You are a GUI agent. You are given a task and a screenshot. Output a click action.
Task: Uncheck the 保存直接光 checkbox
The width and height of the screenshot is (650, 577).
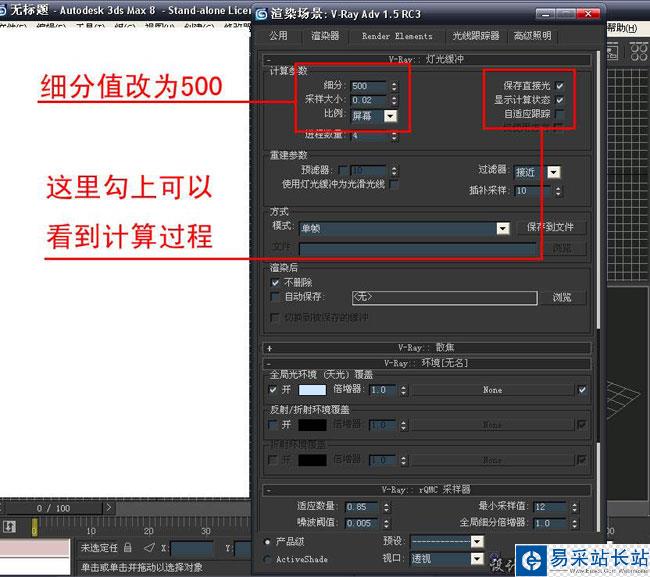click(560, 86)
